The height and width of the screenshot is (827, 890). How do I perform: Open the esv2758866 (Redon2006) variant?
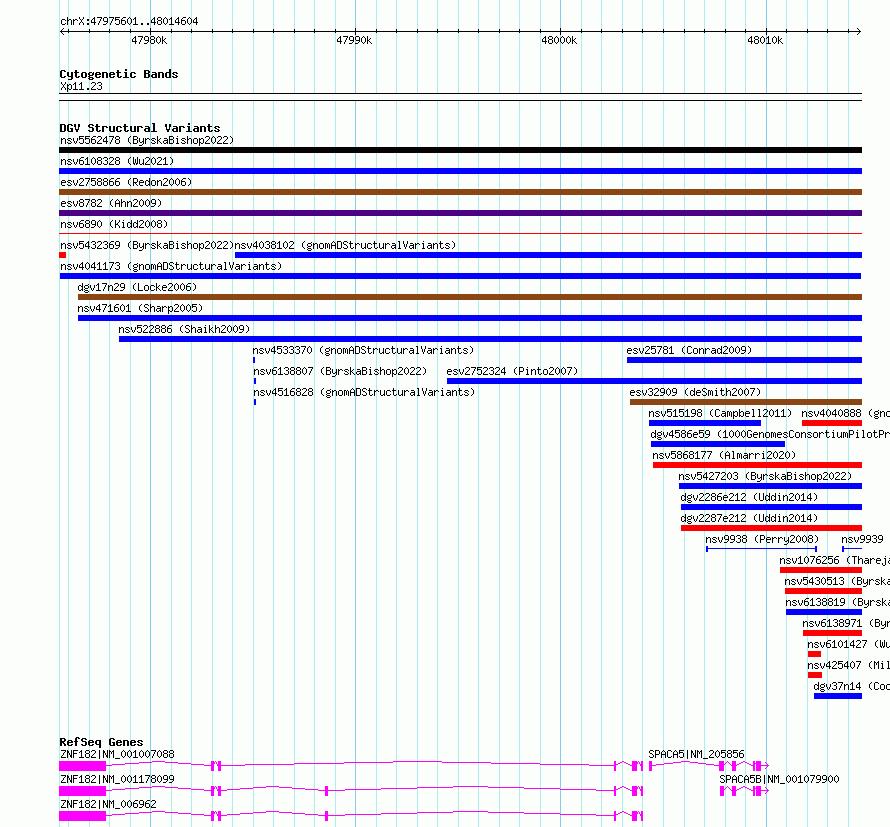[x=126, y=182]
